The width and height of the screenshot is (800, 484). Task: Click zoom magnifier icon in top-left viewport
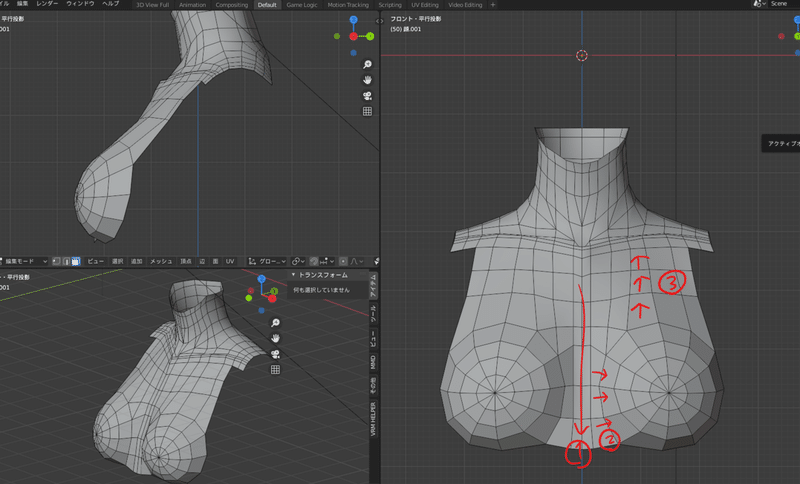coord(367,64)
